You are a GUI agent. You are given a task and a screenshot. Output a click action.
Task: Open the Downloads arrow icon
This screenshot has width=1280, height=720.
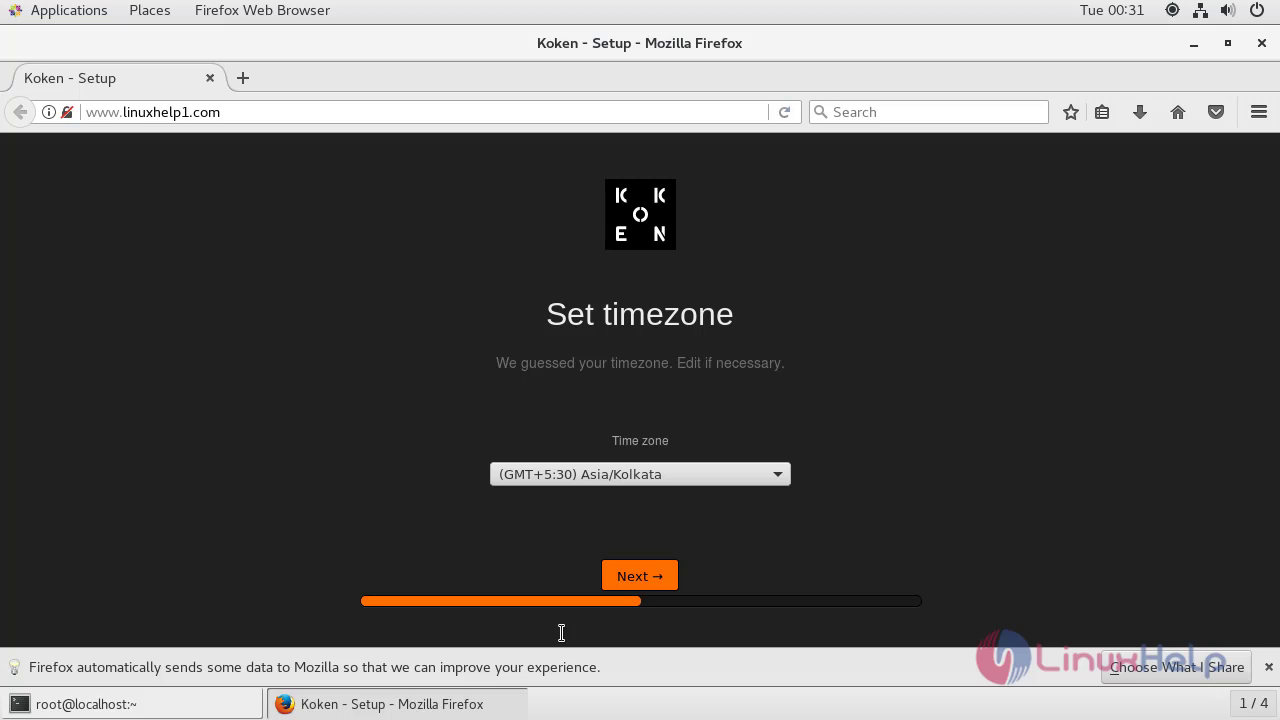[1140, 112]
